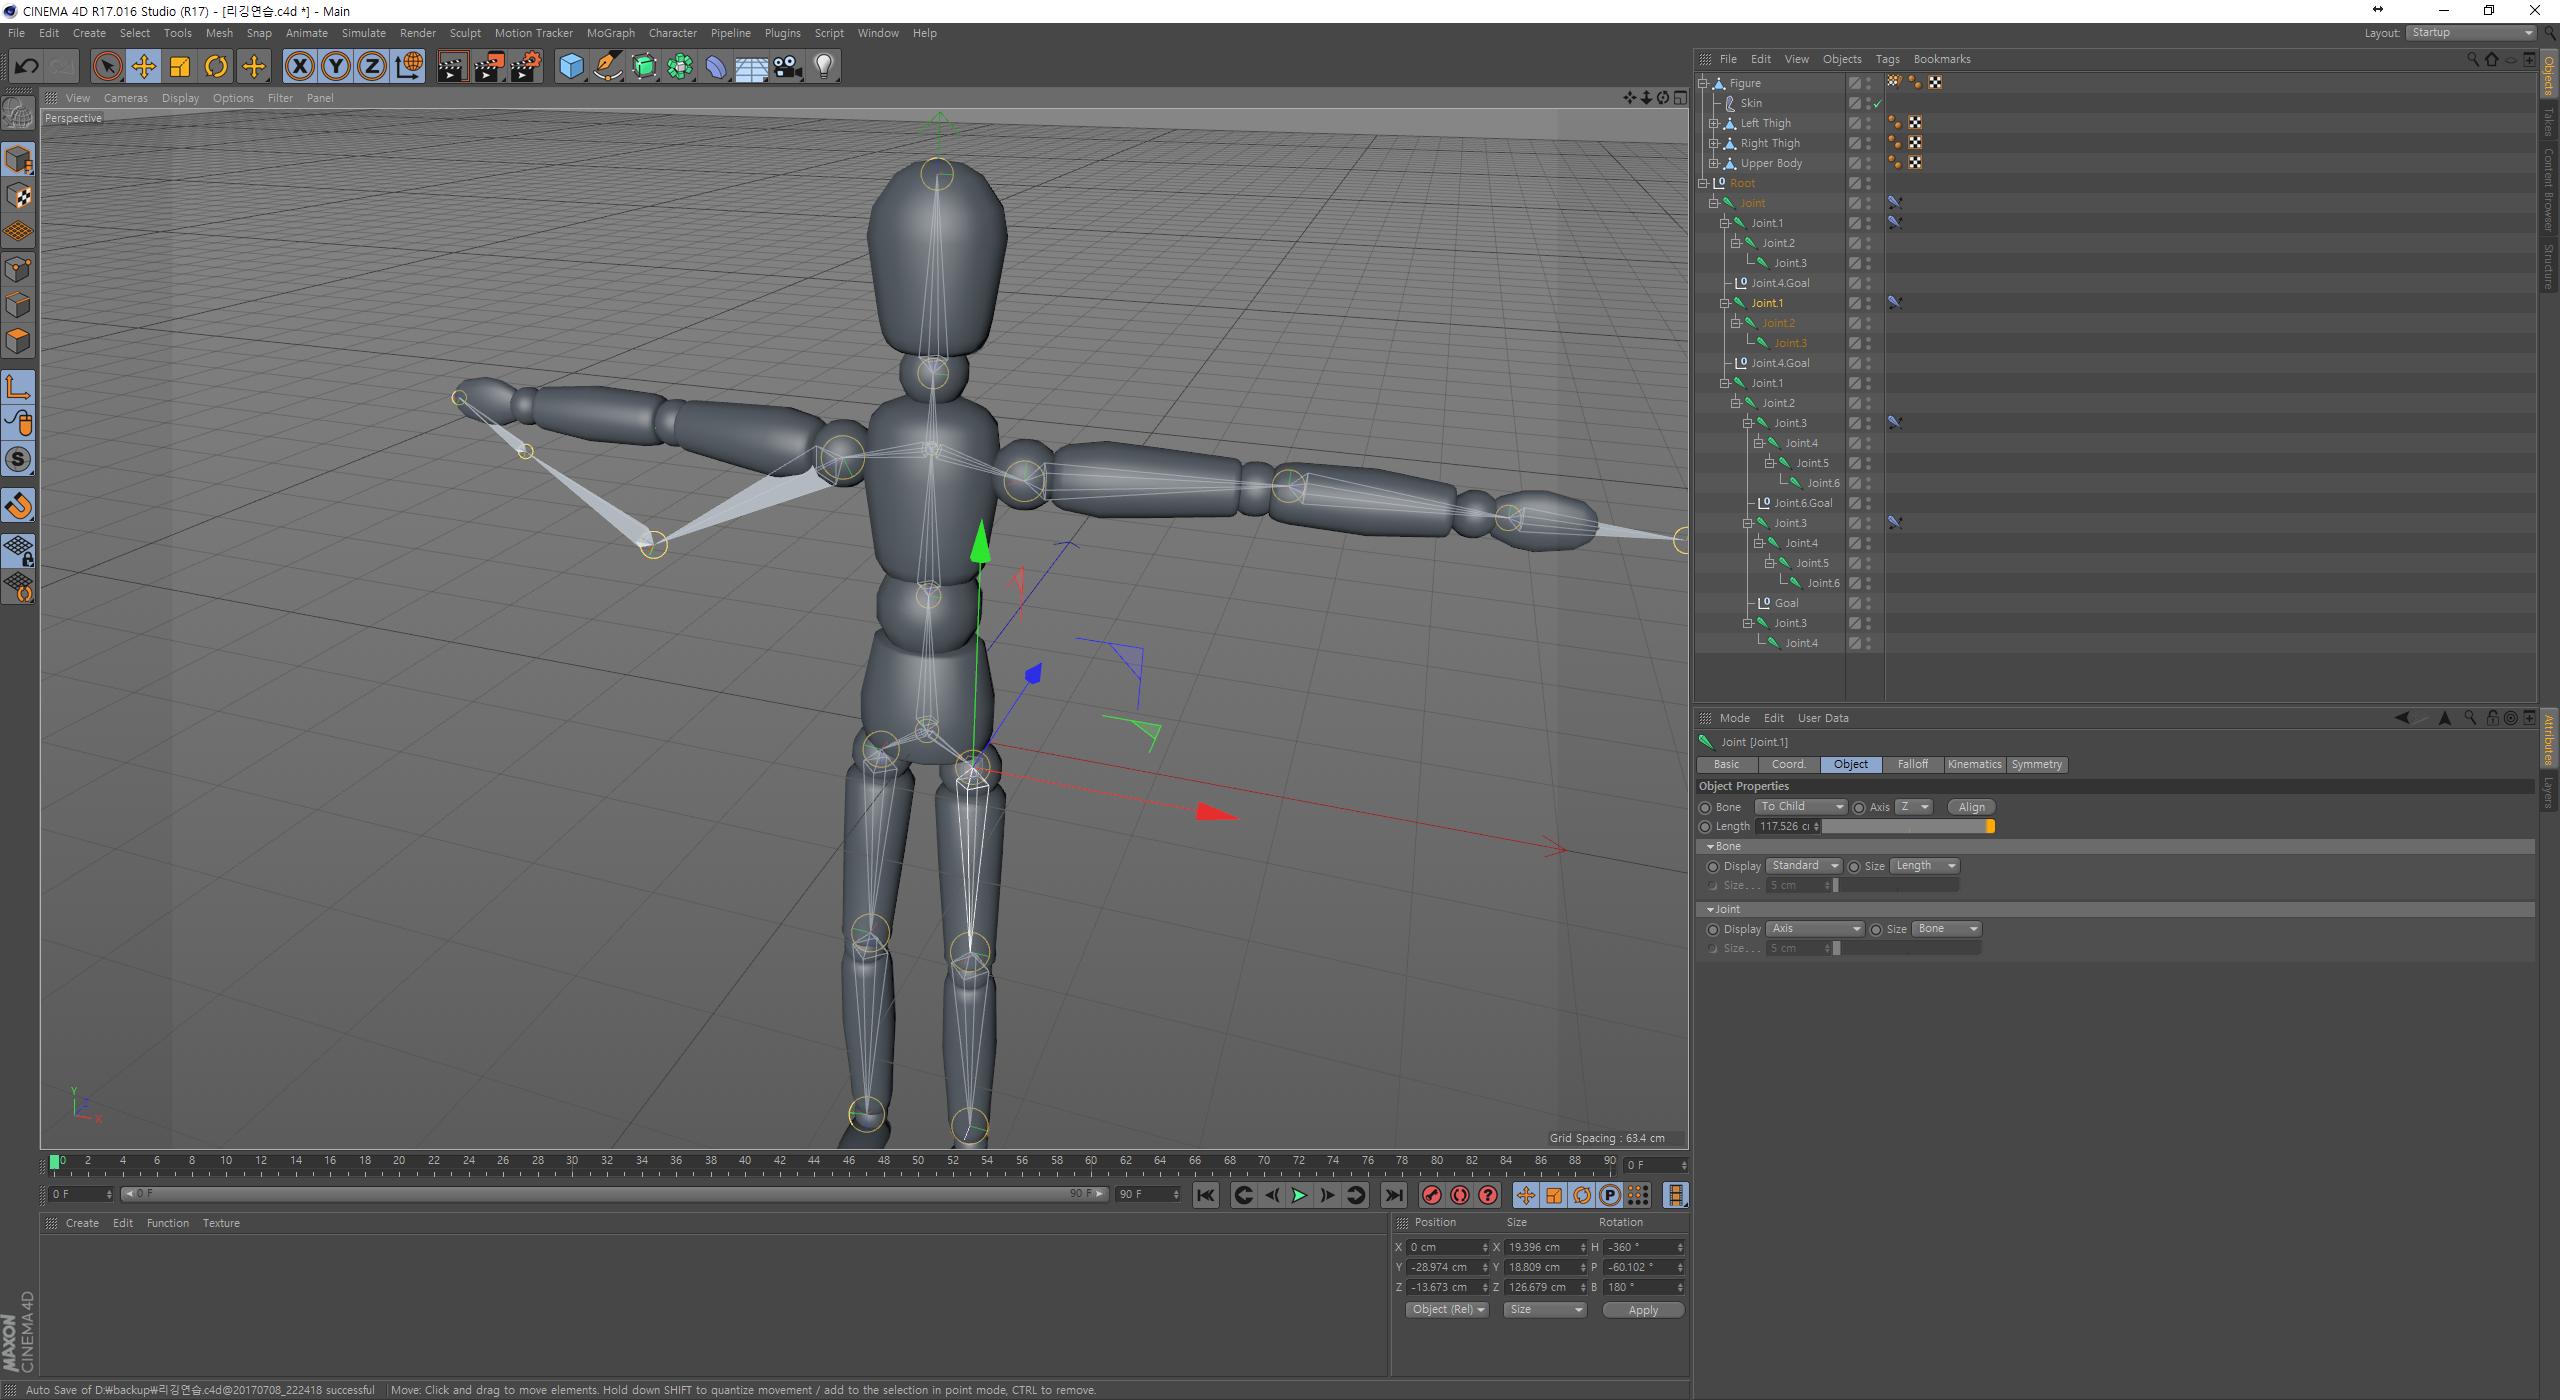This screenshot has width=2560, height=1400.
Task: Toggle Parameter (P) keyframe recording
Action: point(1609,1195)
